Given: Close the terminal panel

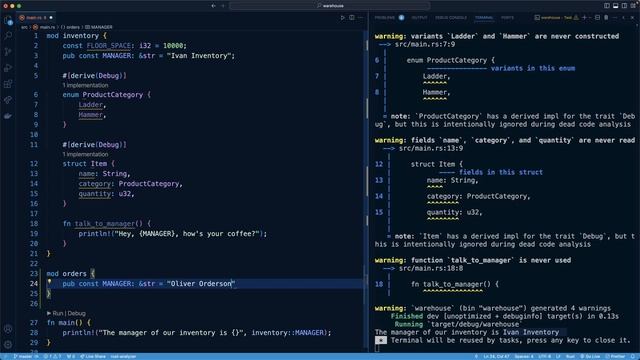Looking at the screenshot, I should 633,18.
